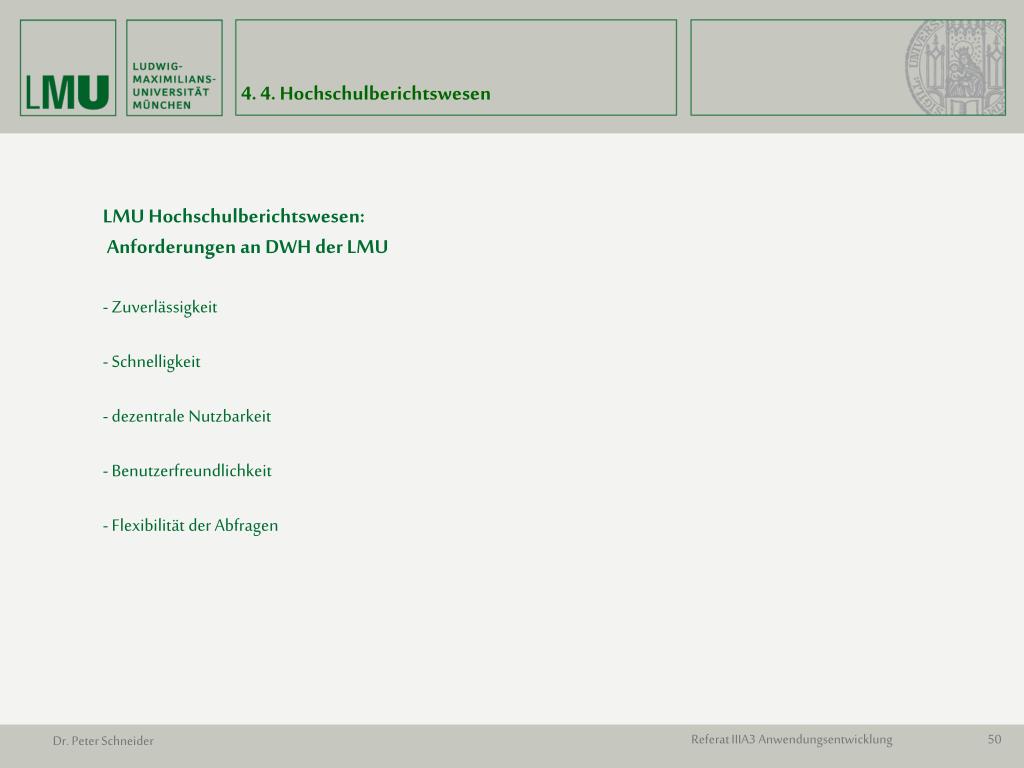Click subheading 'Anforderungen an DWH der LMU'
The height and width of the screenshot is (768, 1024).
coord(247,247)
